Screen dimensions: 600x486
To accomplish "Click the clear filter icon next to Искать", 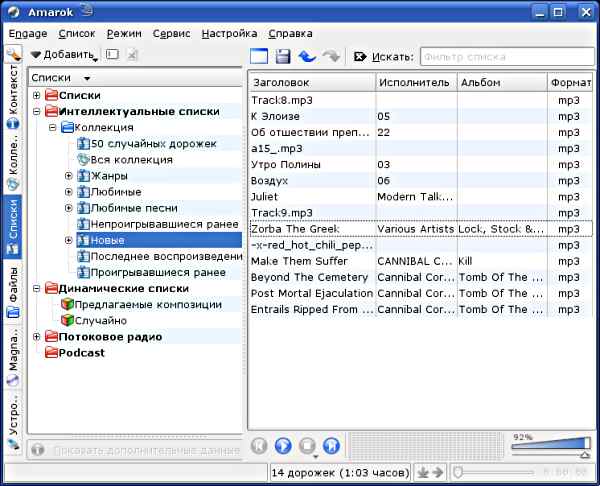I will (x=360, y=57).
